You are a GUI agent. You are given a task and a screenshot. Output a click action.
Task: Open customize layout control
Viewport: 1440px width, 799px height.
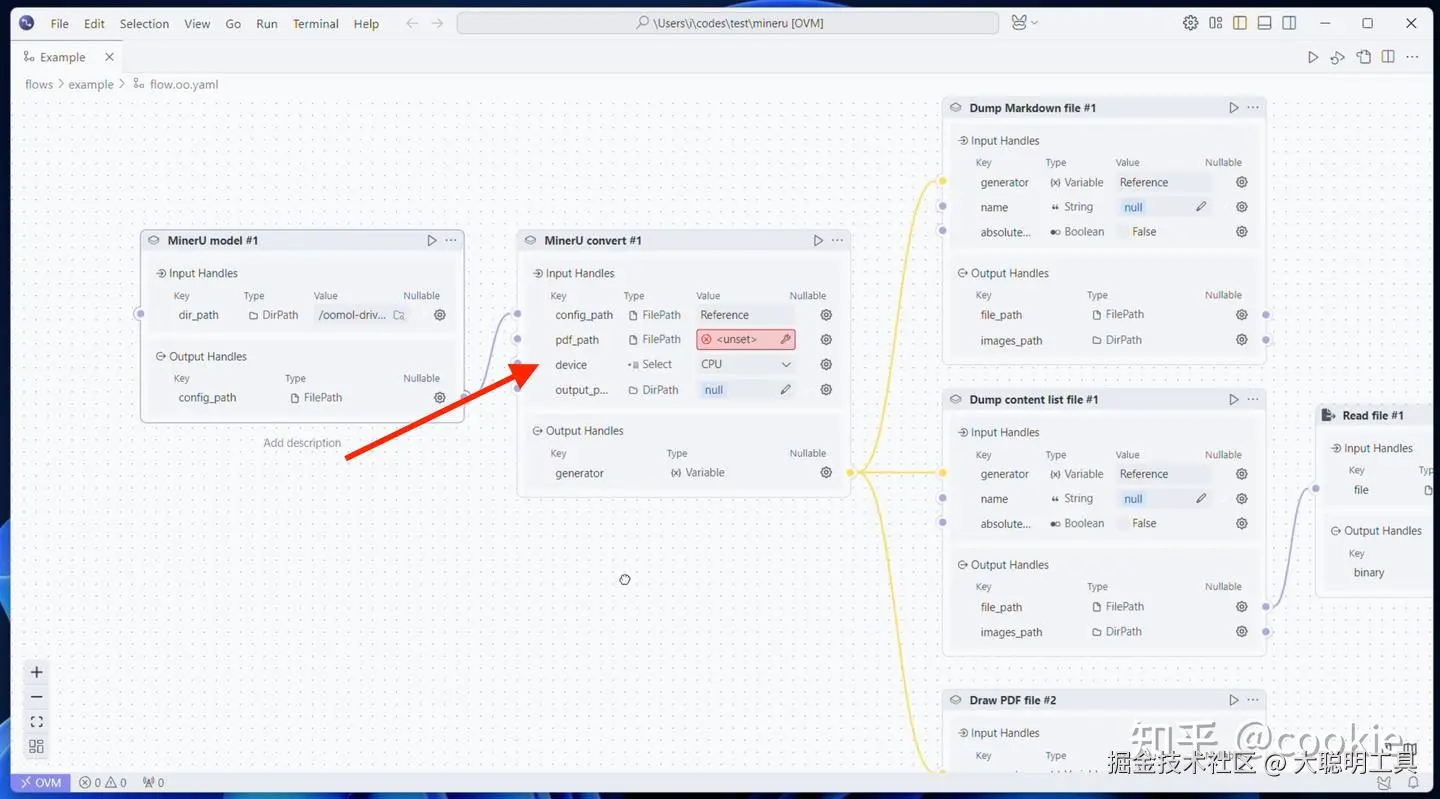(1215, 23)
